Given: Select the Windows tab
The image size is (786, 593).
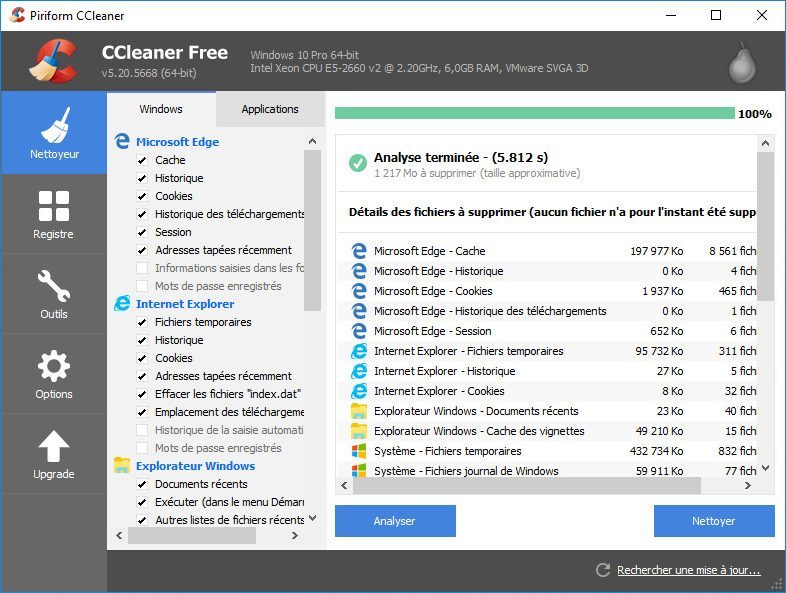Looking at the screenshot, I should (161, 109).
